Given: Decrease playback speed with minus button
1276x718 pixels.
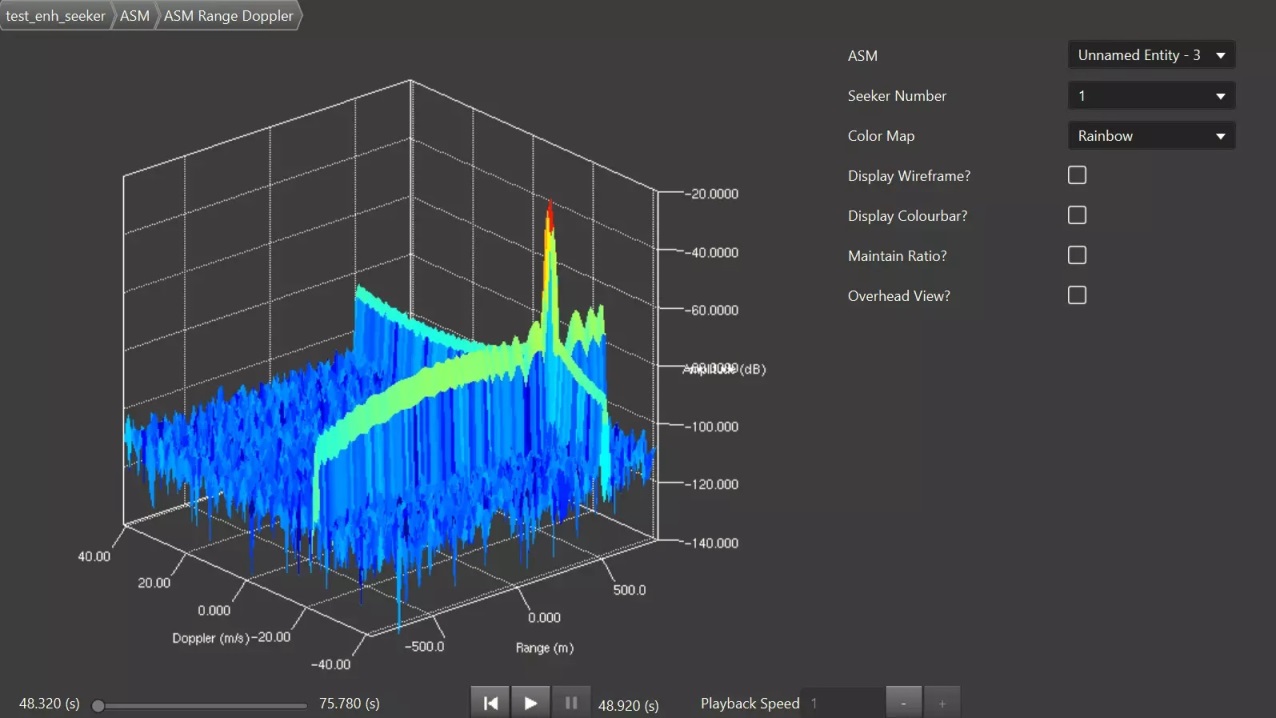Looking at the screenshot, I should click(903, 703).
